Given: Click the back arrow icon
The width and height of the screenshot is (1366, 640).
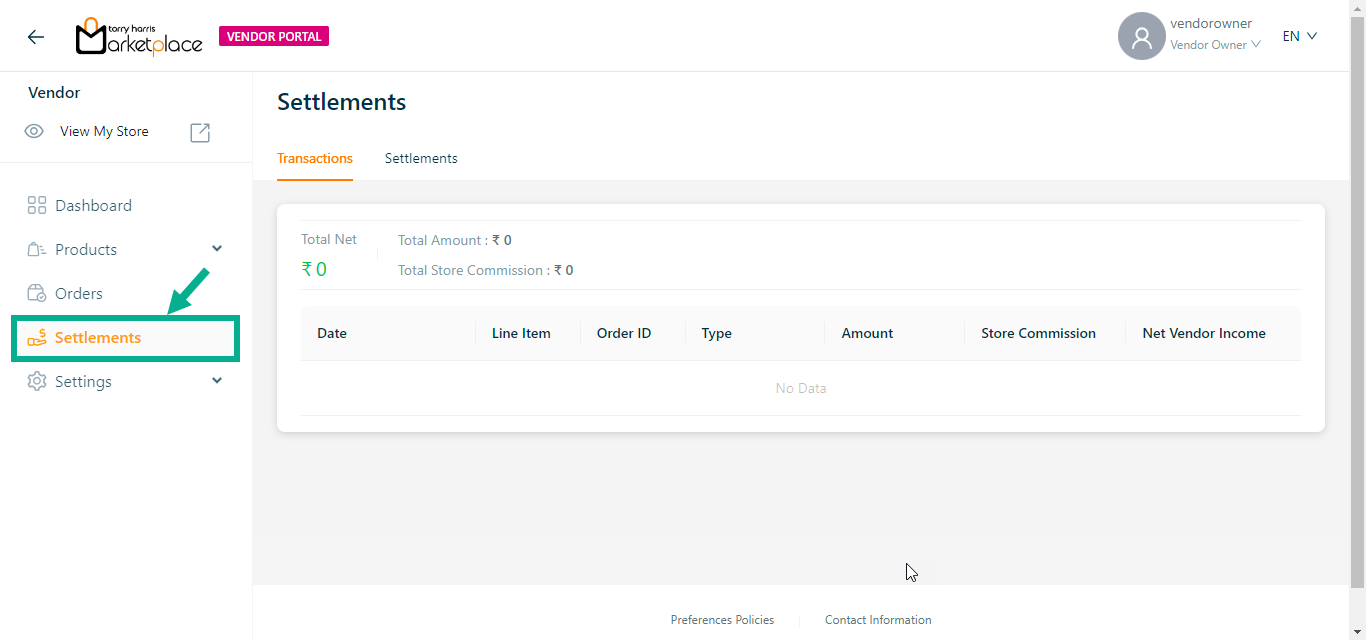Looking at the screenshot, I should coord(36,37).
